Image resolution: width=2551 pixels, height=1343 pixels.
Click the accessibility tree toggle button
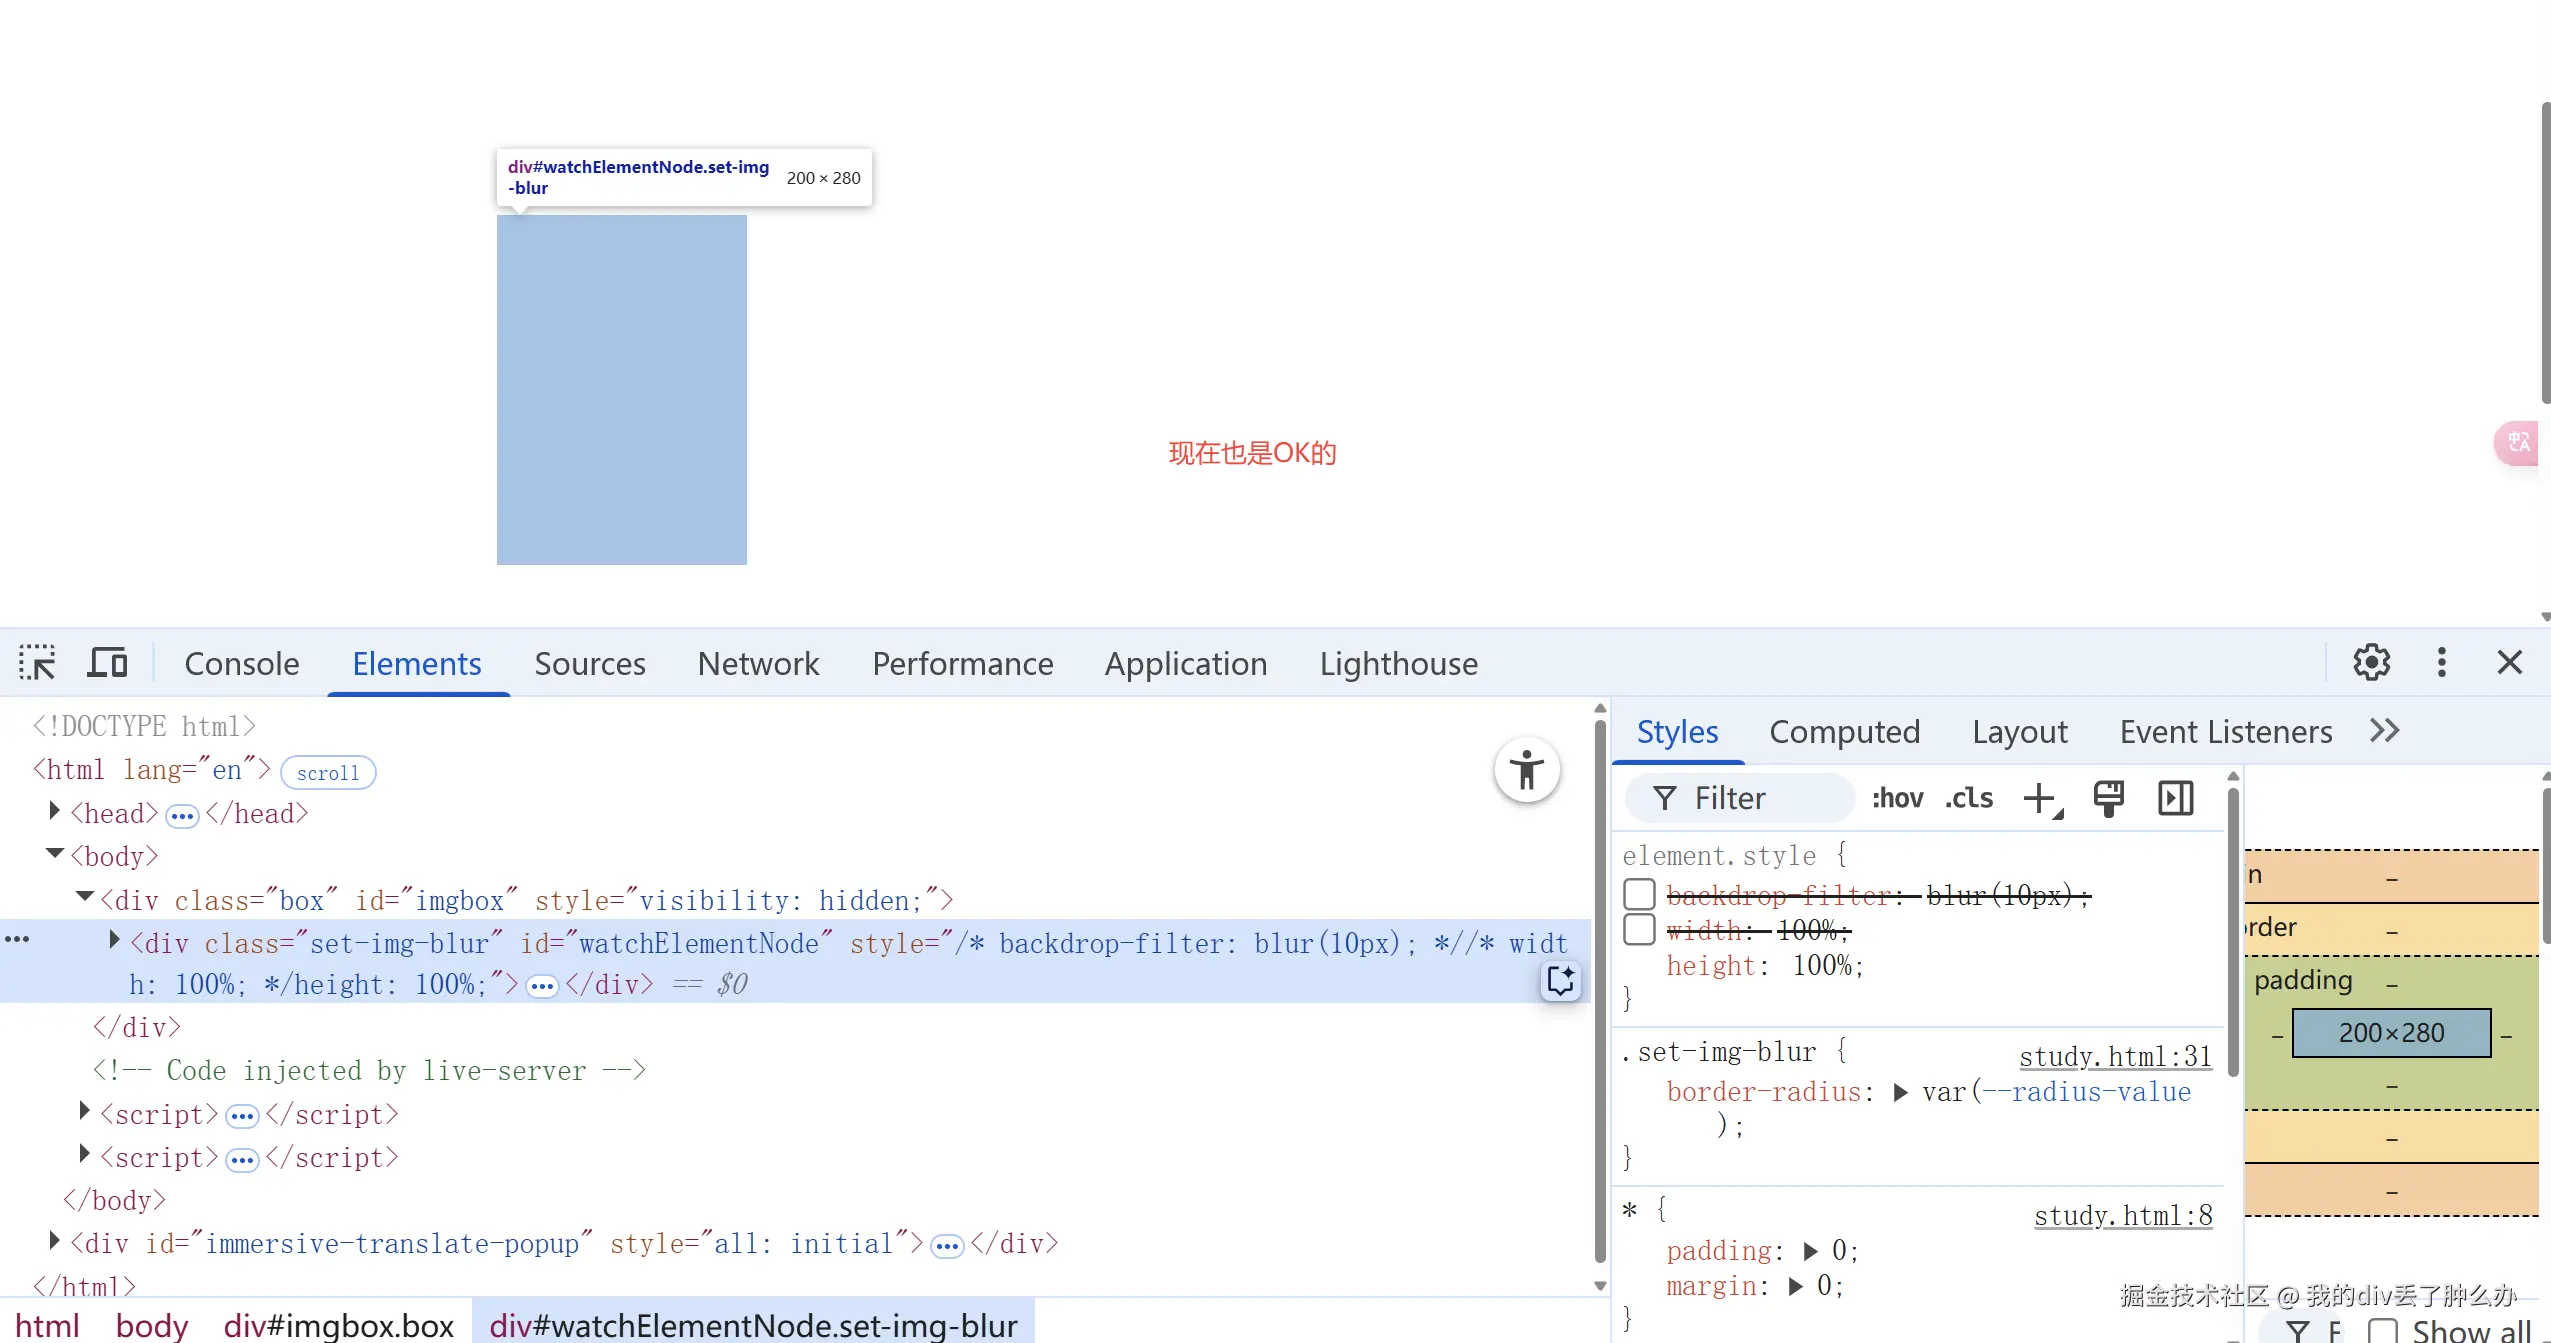click(1526, 770)
